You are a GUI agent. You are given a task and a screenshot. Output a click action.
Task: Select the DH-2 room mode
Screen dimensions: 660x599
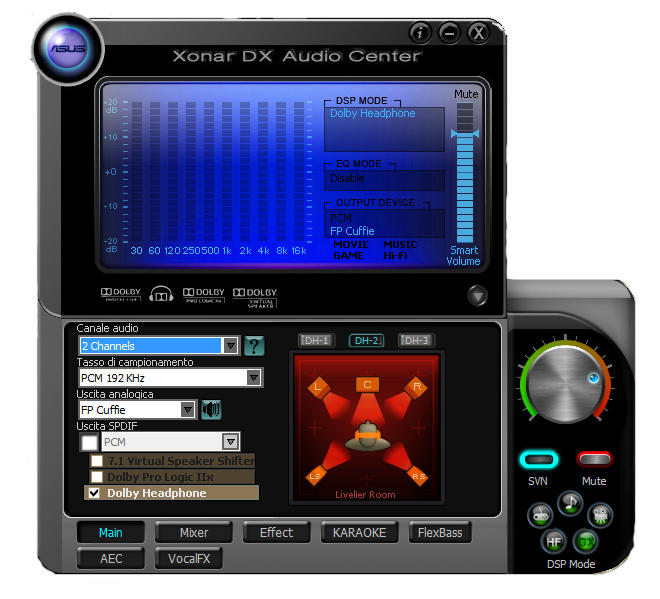(x=366, y=340)
